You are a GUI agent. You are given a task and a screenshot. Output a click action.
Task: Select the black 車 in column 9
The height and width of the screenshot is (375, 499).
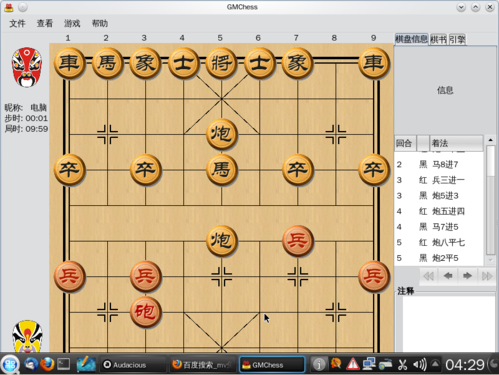click(x=374, y=63)
